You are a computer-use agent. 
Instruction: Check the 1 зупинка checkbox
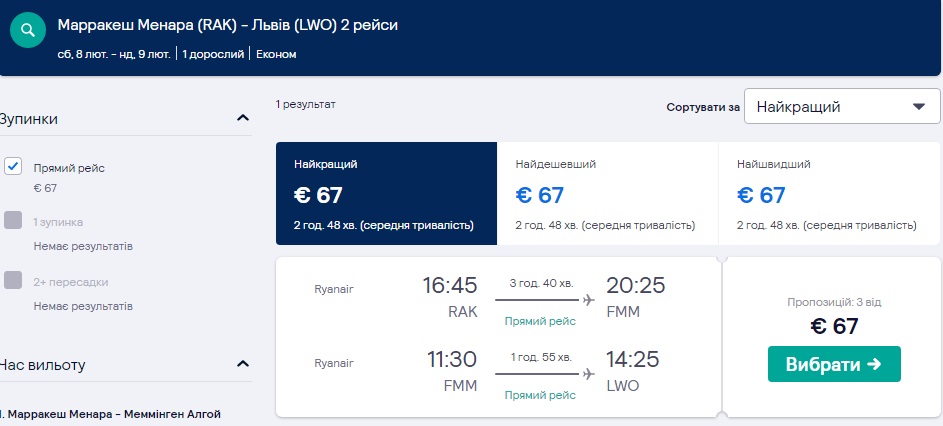(13, 221)
